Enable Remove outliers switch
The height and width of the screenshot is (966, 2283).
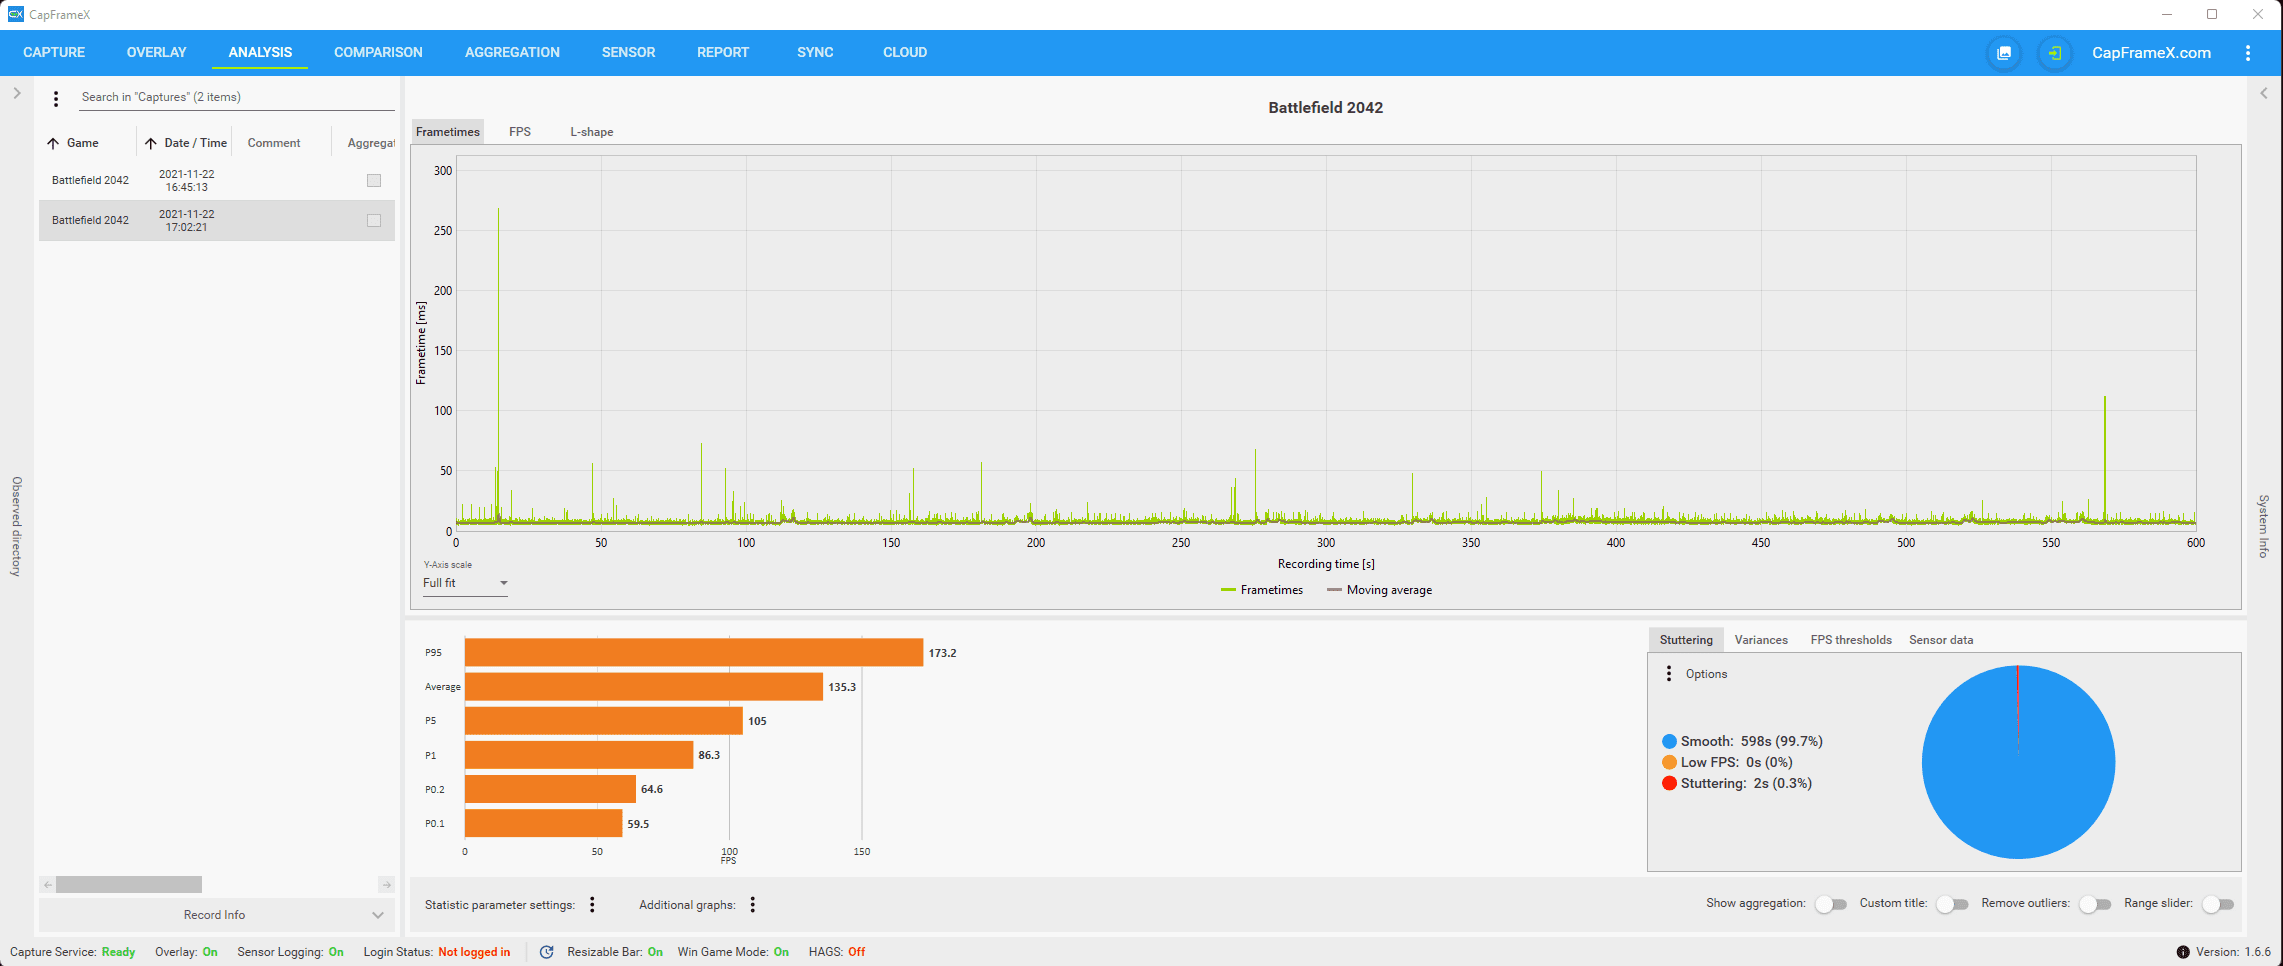[x=2095, y=904]
